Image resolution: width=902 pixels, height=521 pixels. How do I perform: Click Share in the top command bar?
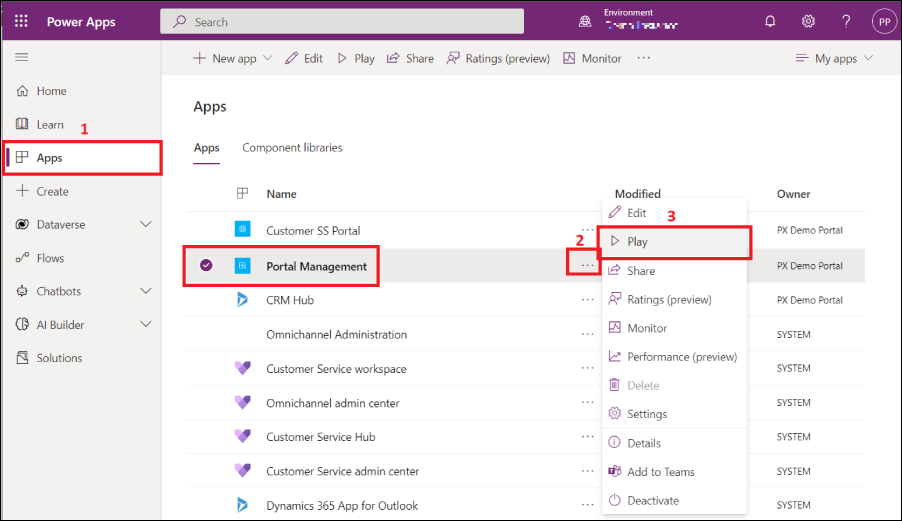(x=410, y=58)
